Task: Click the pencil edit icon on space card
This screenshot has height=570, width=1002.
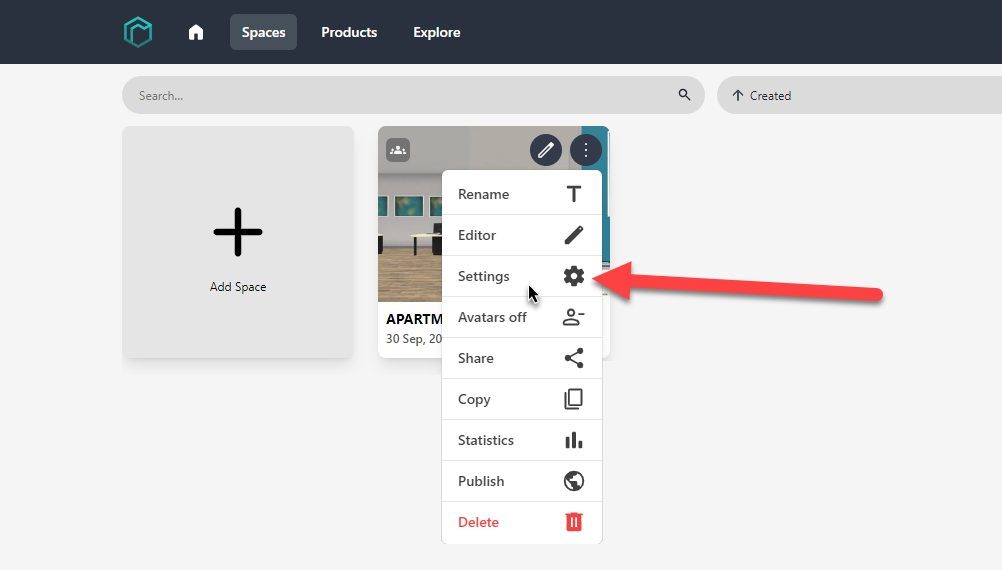Action: click(545, 150)
